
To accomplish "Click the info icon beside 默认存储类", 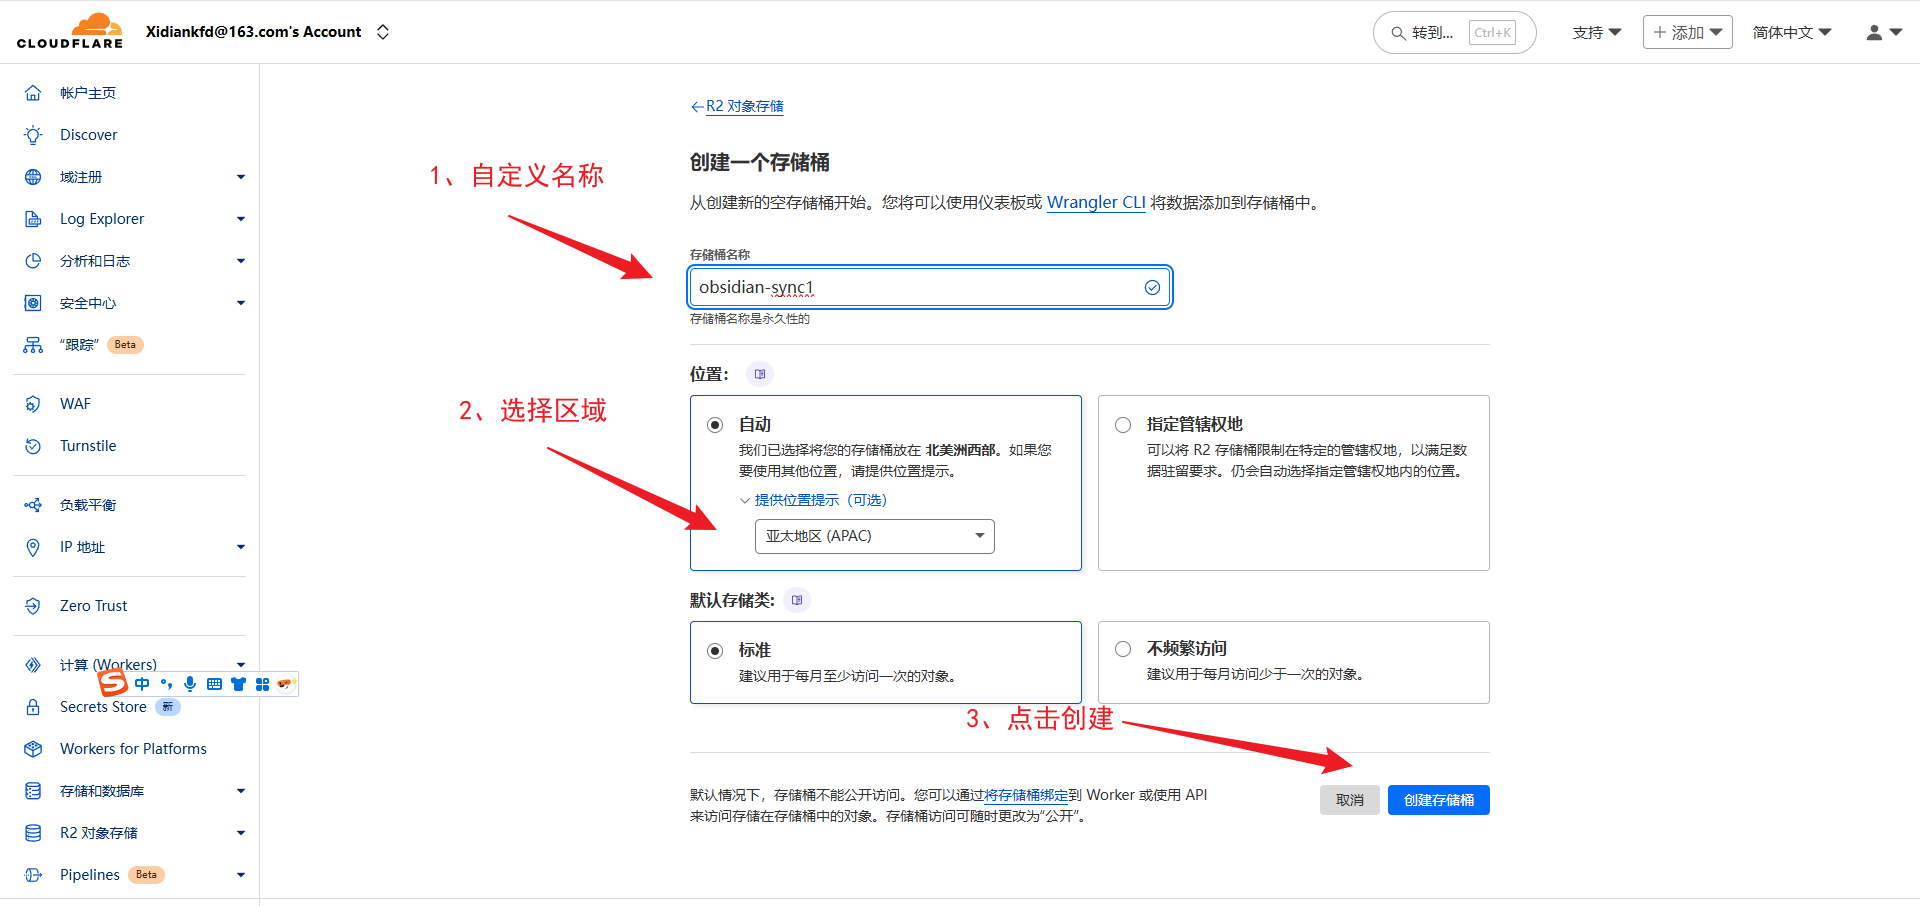I will click(797, 600).
